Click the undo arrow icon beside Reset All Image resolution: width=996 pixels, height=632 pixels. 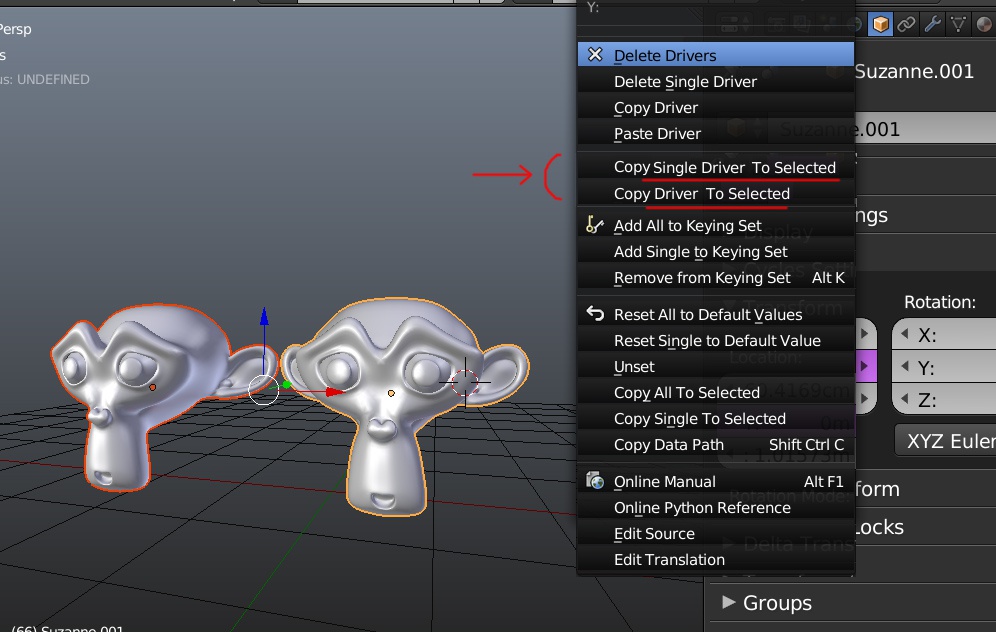pyautogui.click(x=595, y=313)
